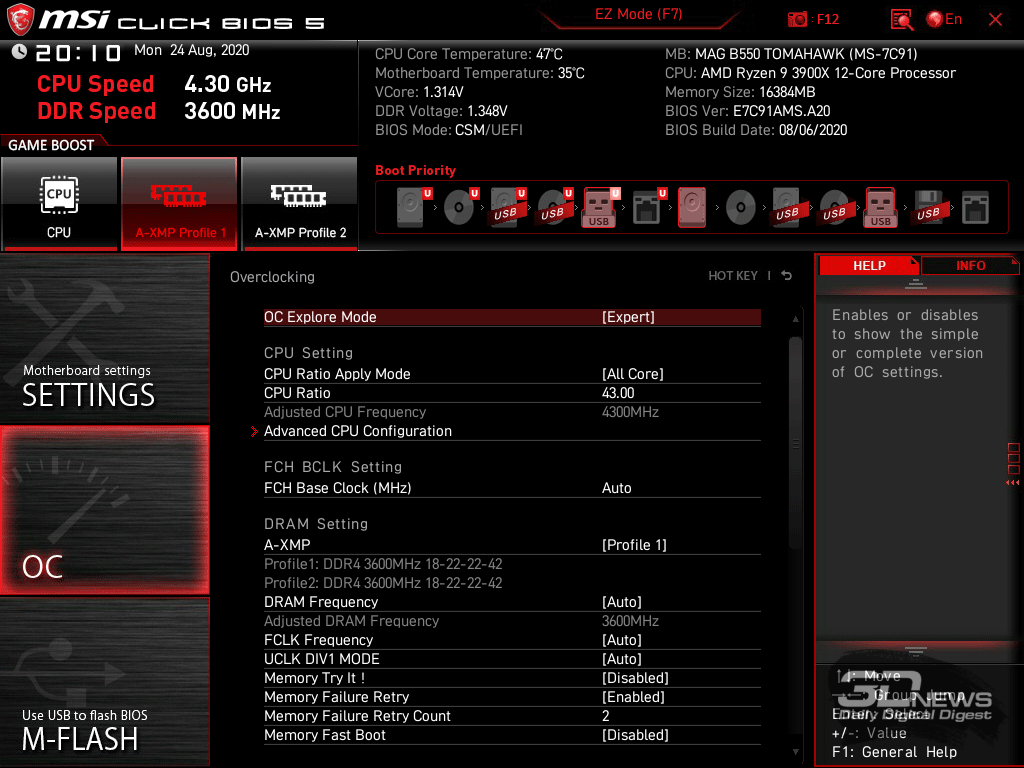
Task: Click the legacy USB key boot icon
Action: tap(881, 207)
